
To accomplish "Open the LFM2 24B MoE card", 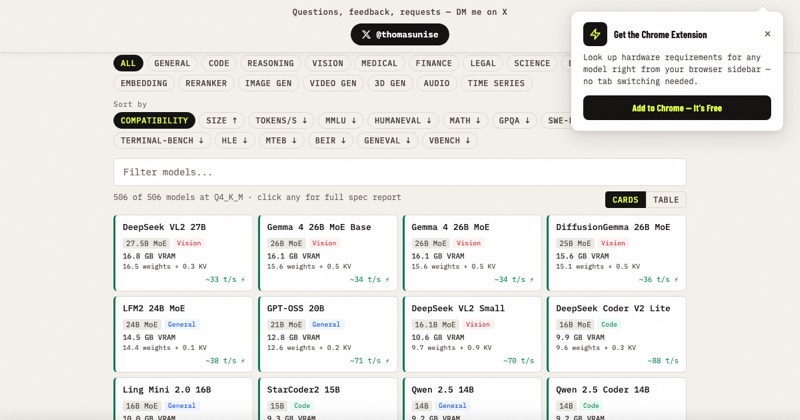I will click(x=183, y=334).
